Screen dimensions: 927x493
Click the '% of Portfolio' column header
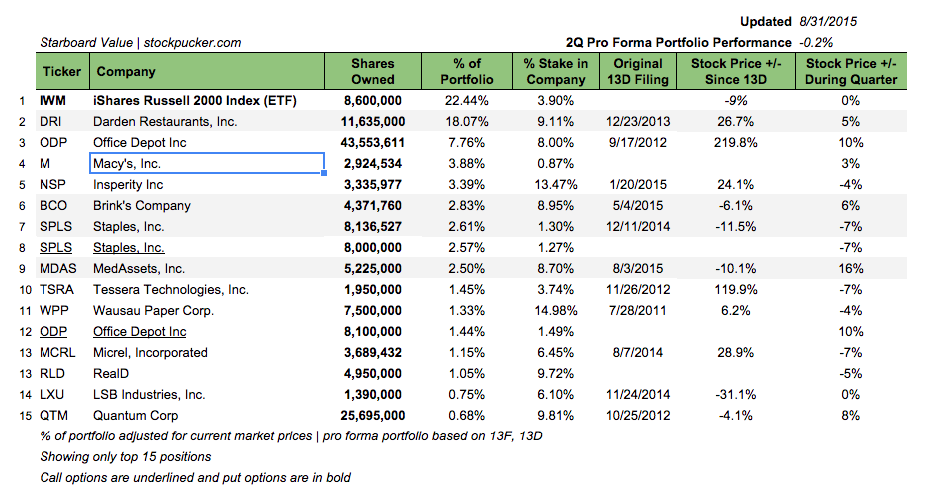[x=466, y=72]
